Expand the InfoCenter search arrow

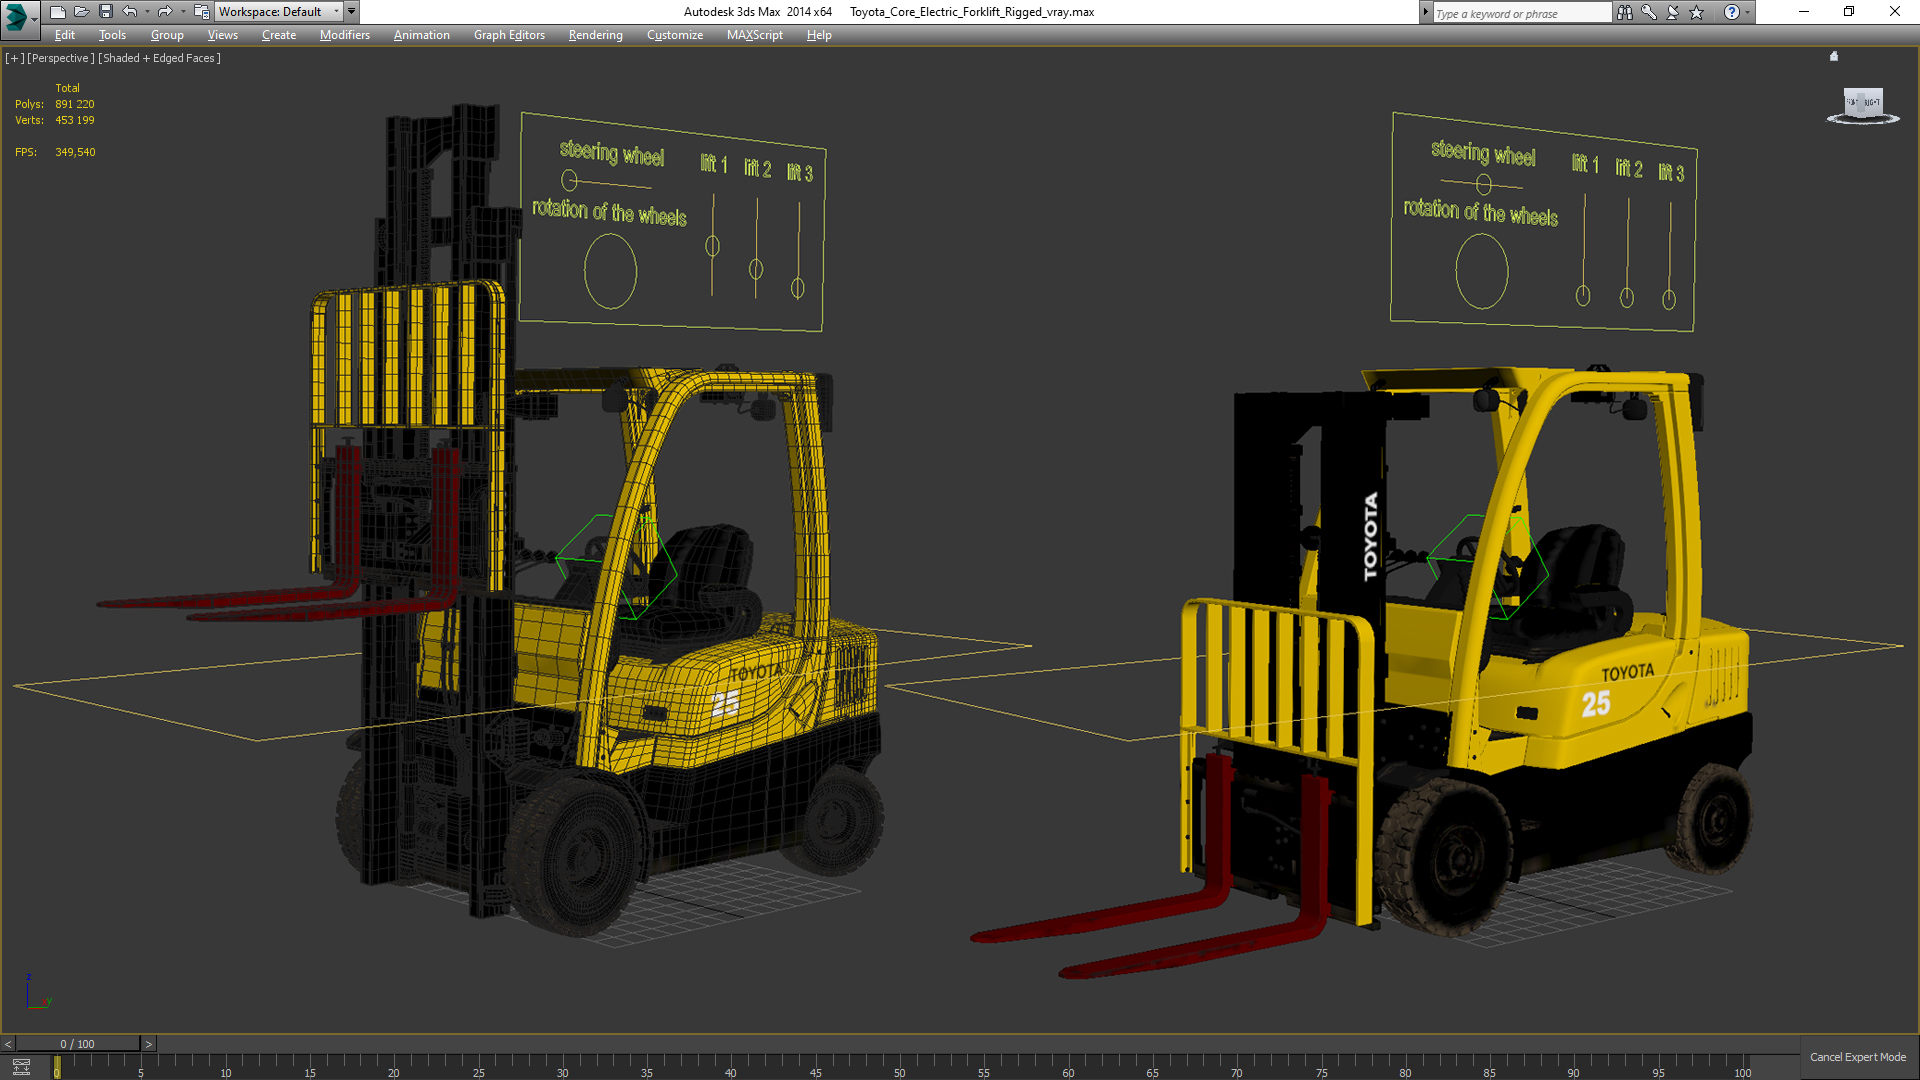1425,12
